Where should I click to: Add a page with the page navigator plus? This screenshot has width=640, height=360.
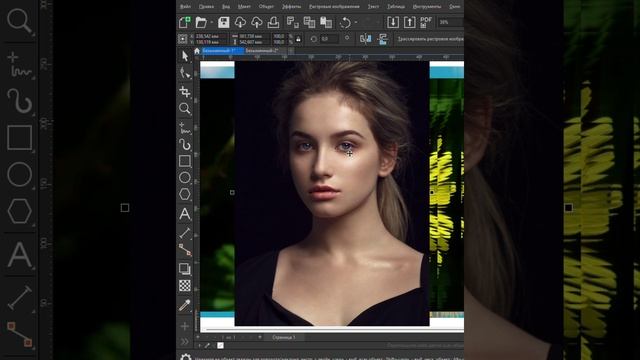pos(260,337)
